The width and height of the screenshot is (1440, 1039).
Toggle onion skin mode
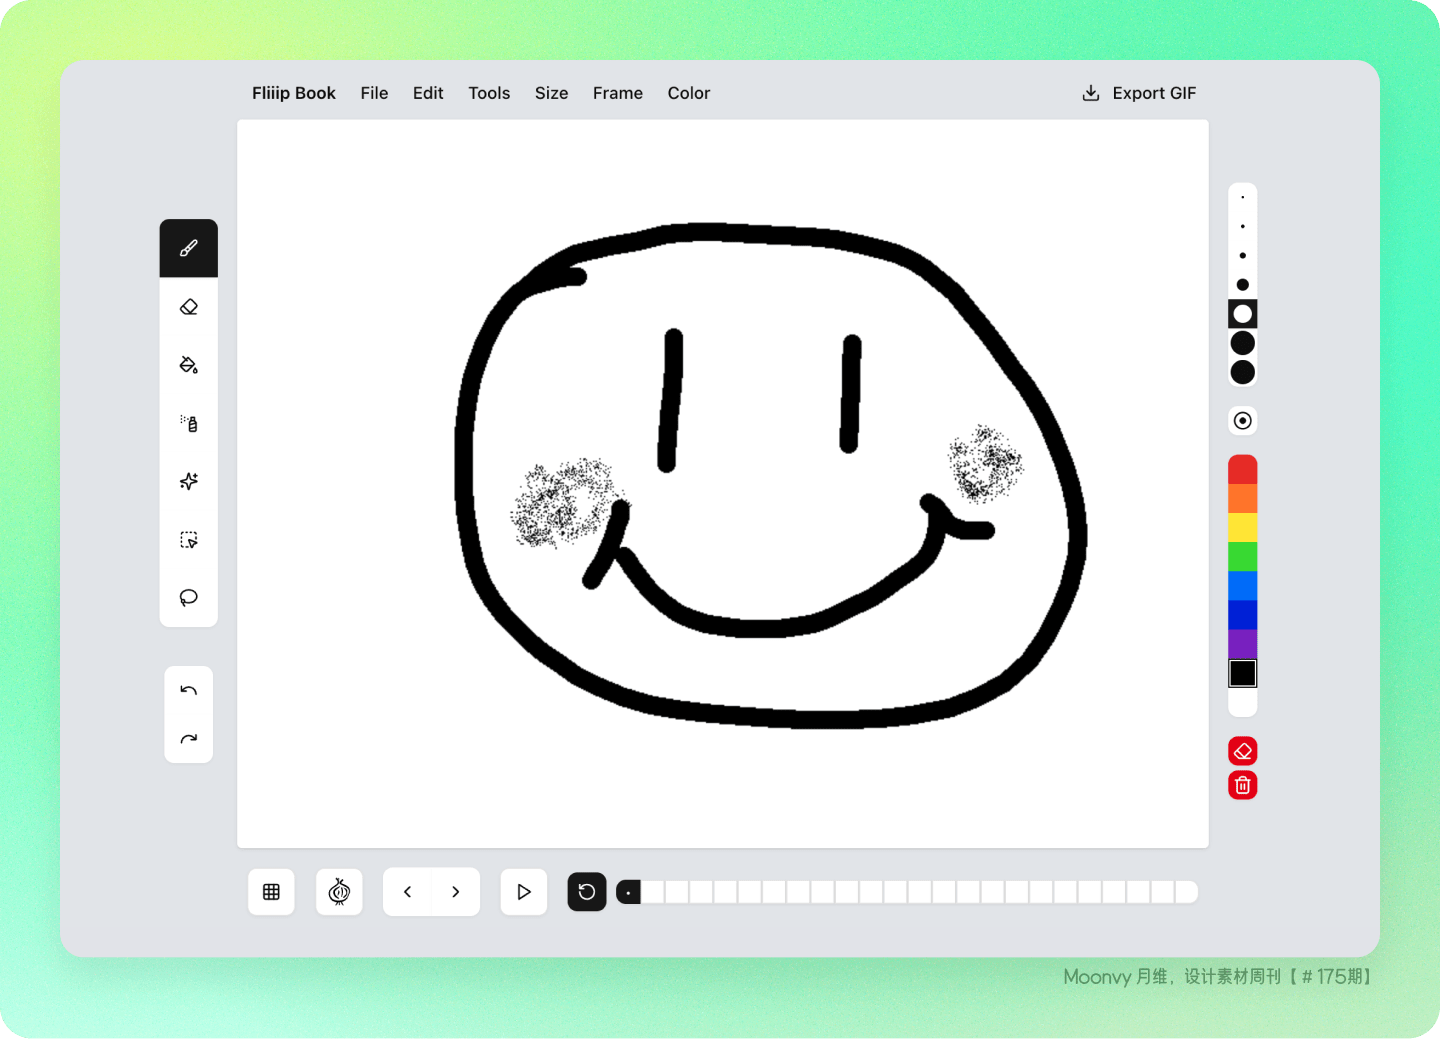339,892
